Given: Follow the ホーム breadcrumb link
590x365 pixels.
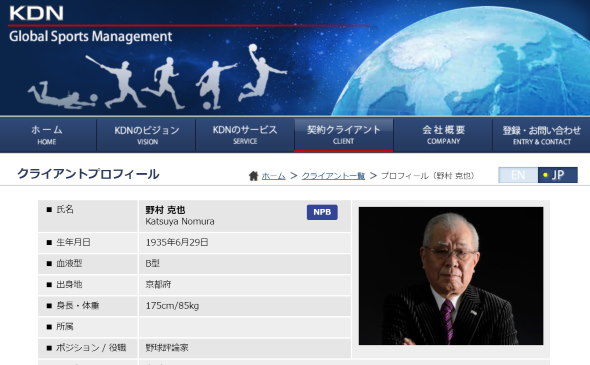Looking at the screenshot, I should click(x=274, y=176).
